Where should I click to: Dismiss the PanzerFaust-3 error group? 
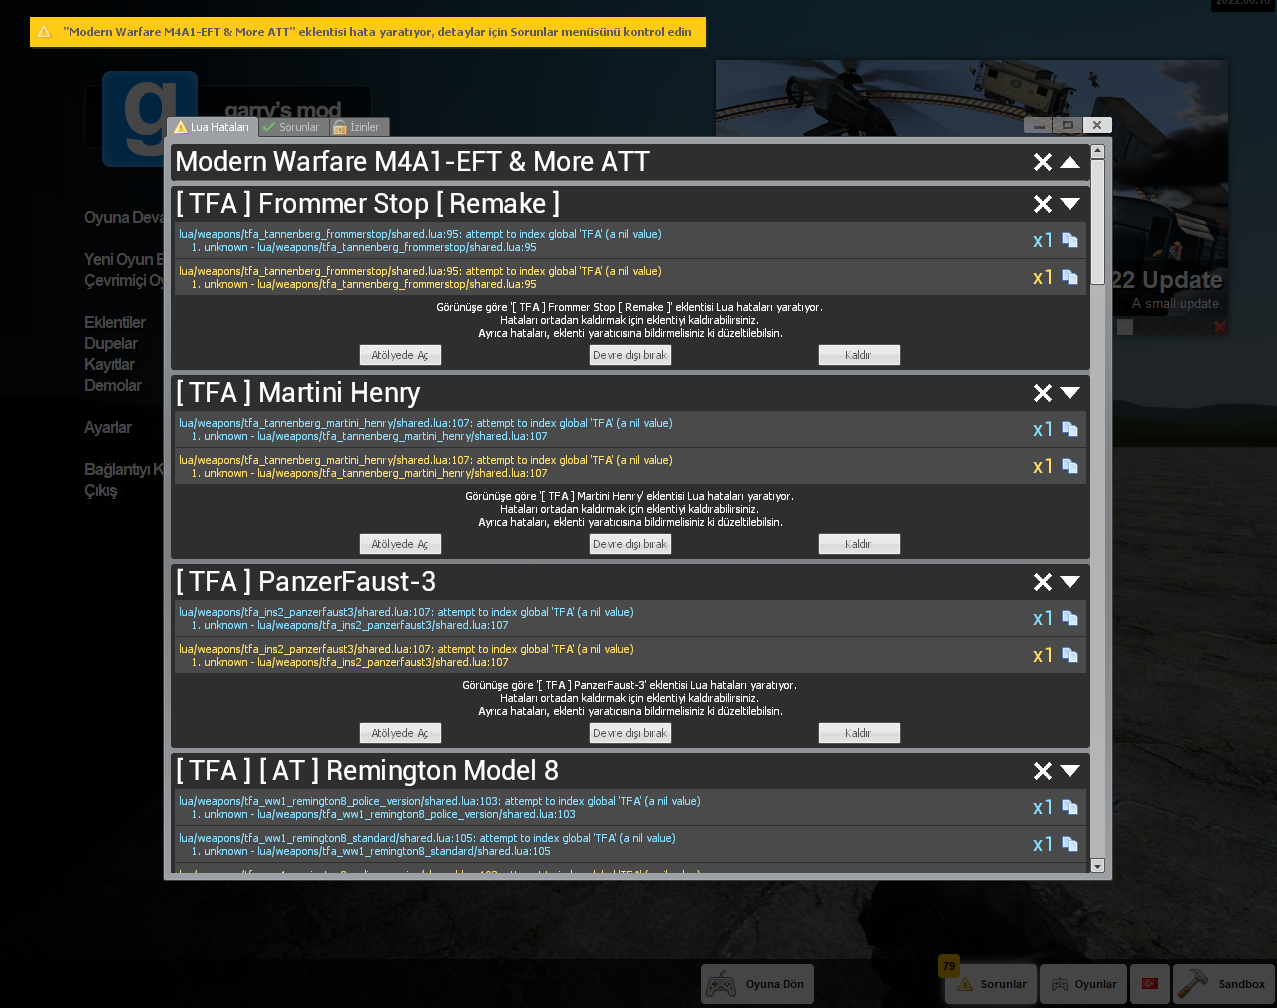tap(1043, 582)
